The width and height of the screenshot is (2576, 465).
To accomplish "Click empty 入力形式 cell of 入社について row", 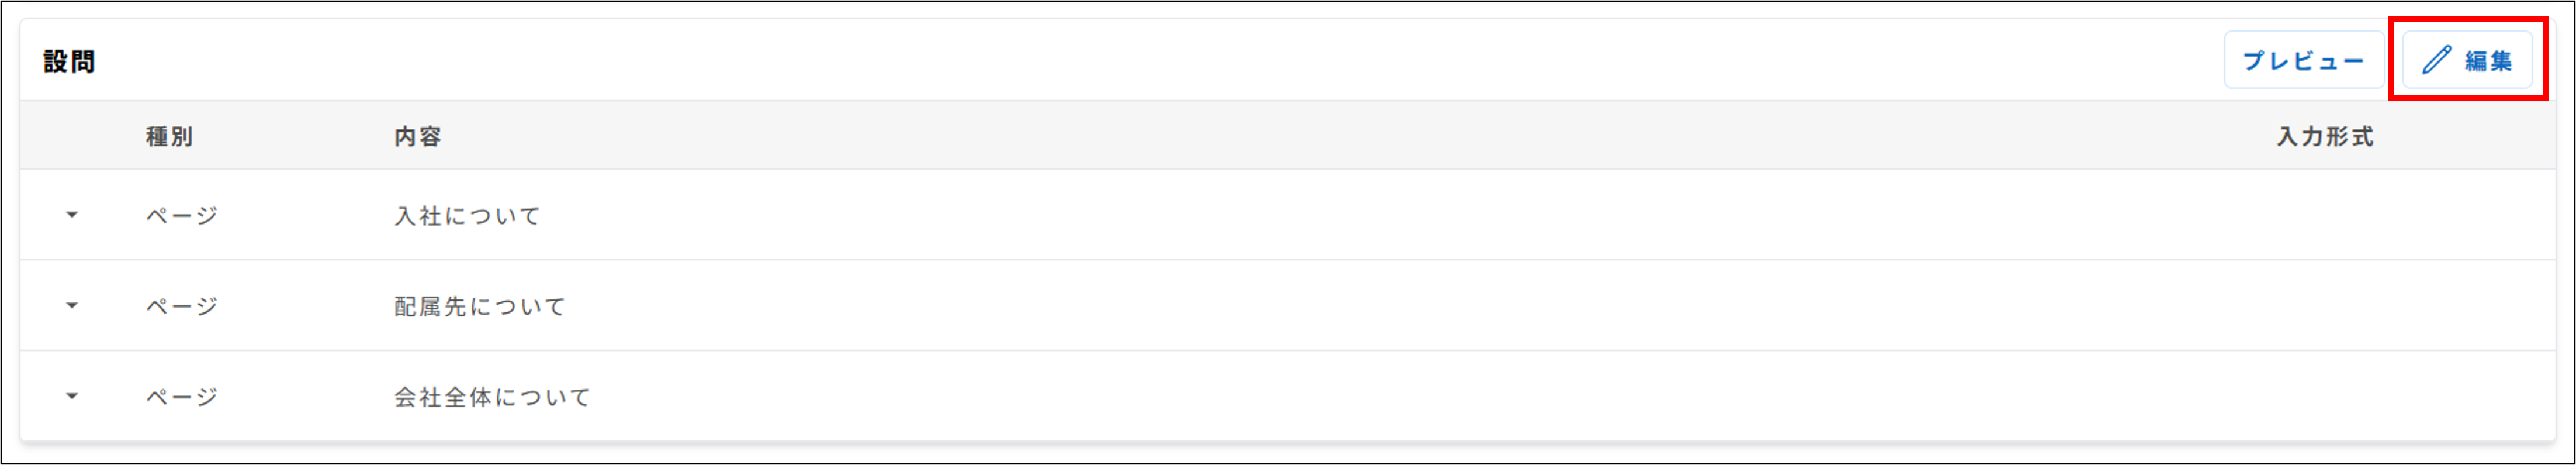I will click(2324, 215).
